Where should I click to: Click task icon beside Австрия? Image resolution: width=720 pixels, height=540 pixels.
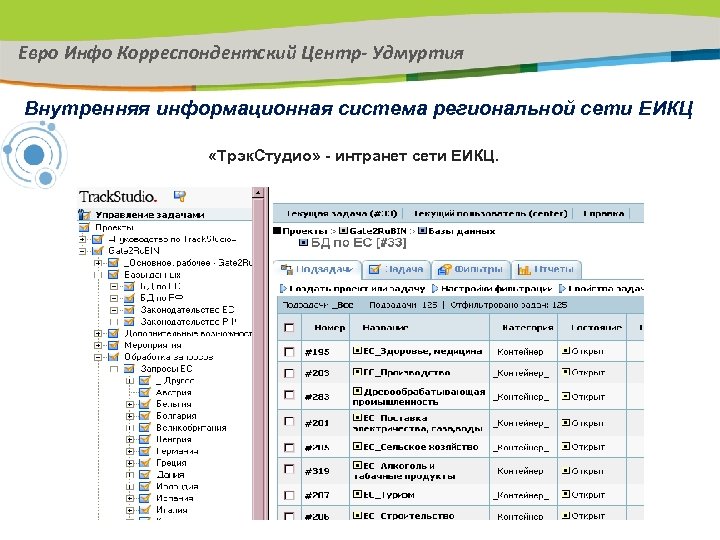point(145,392)
